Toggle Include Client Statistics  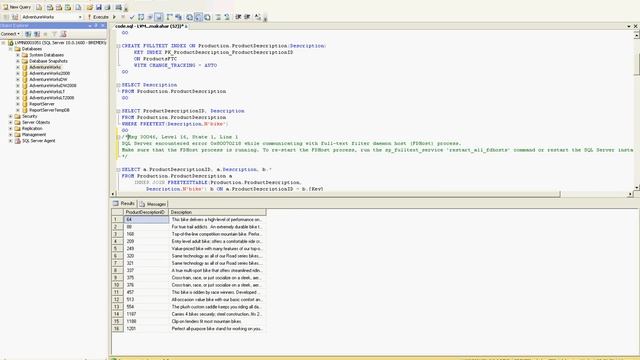(x=178, y=17)
